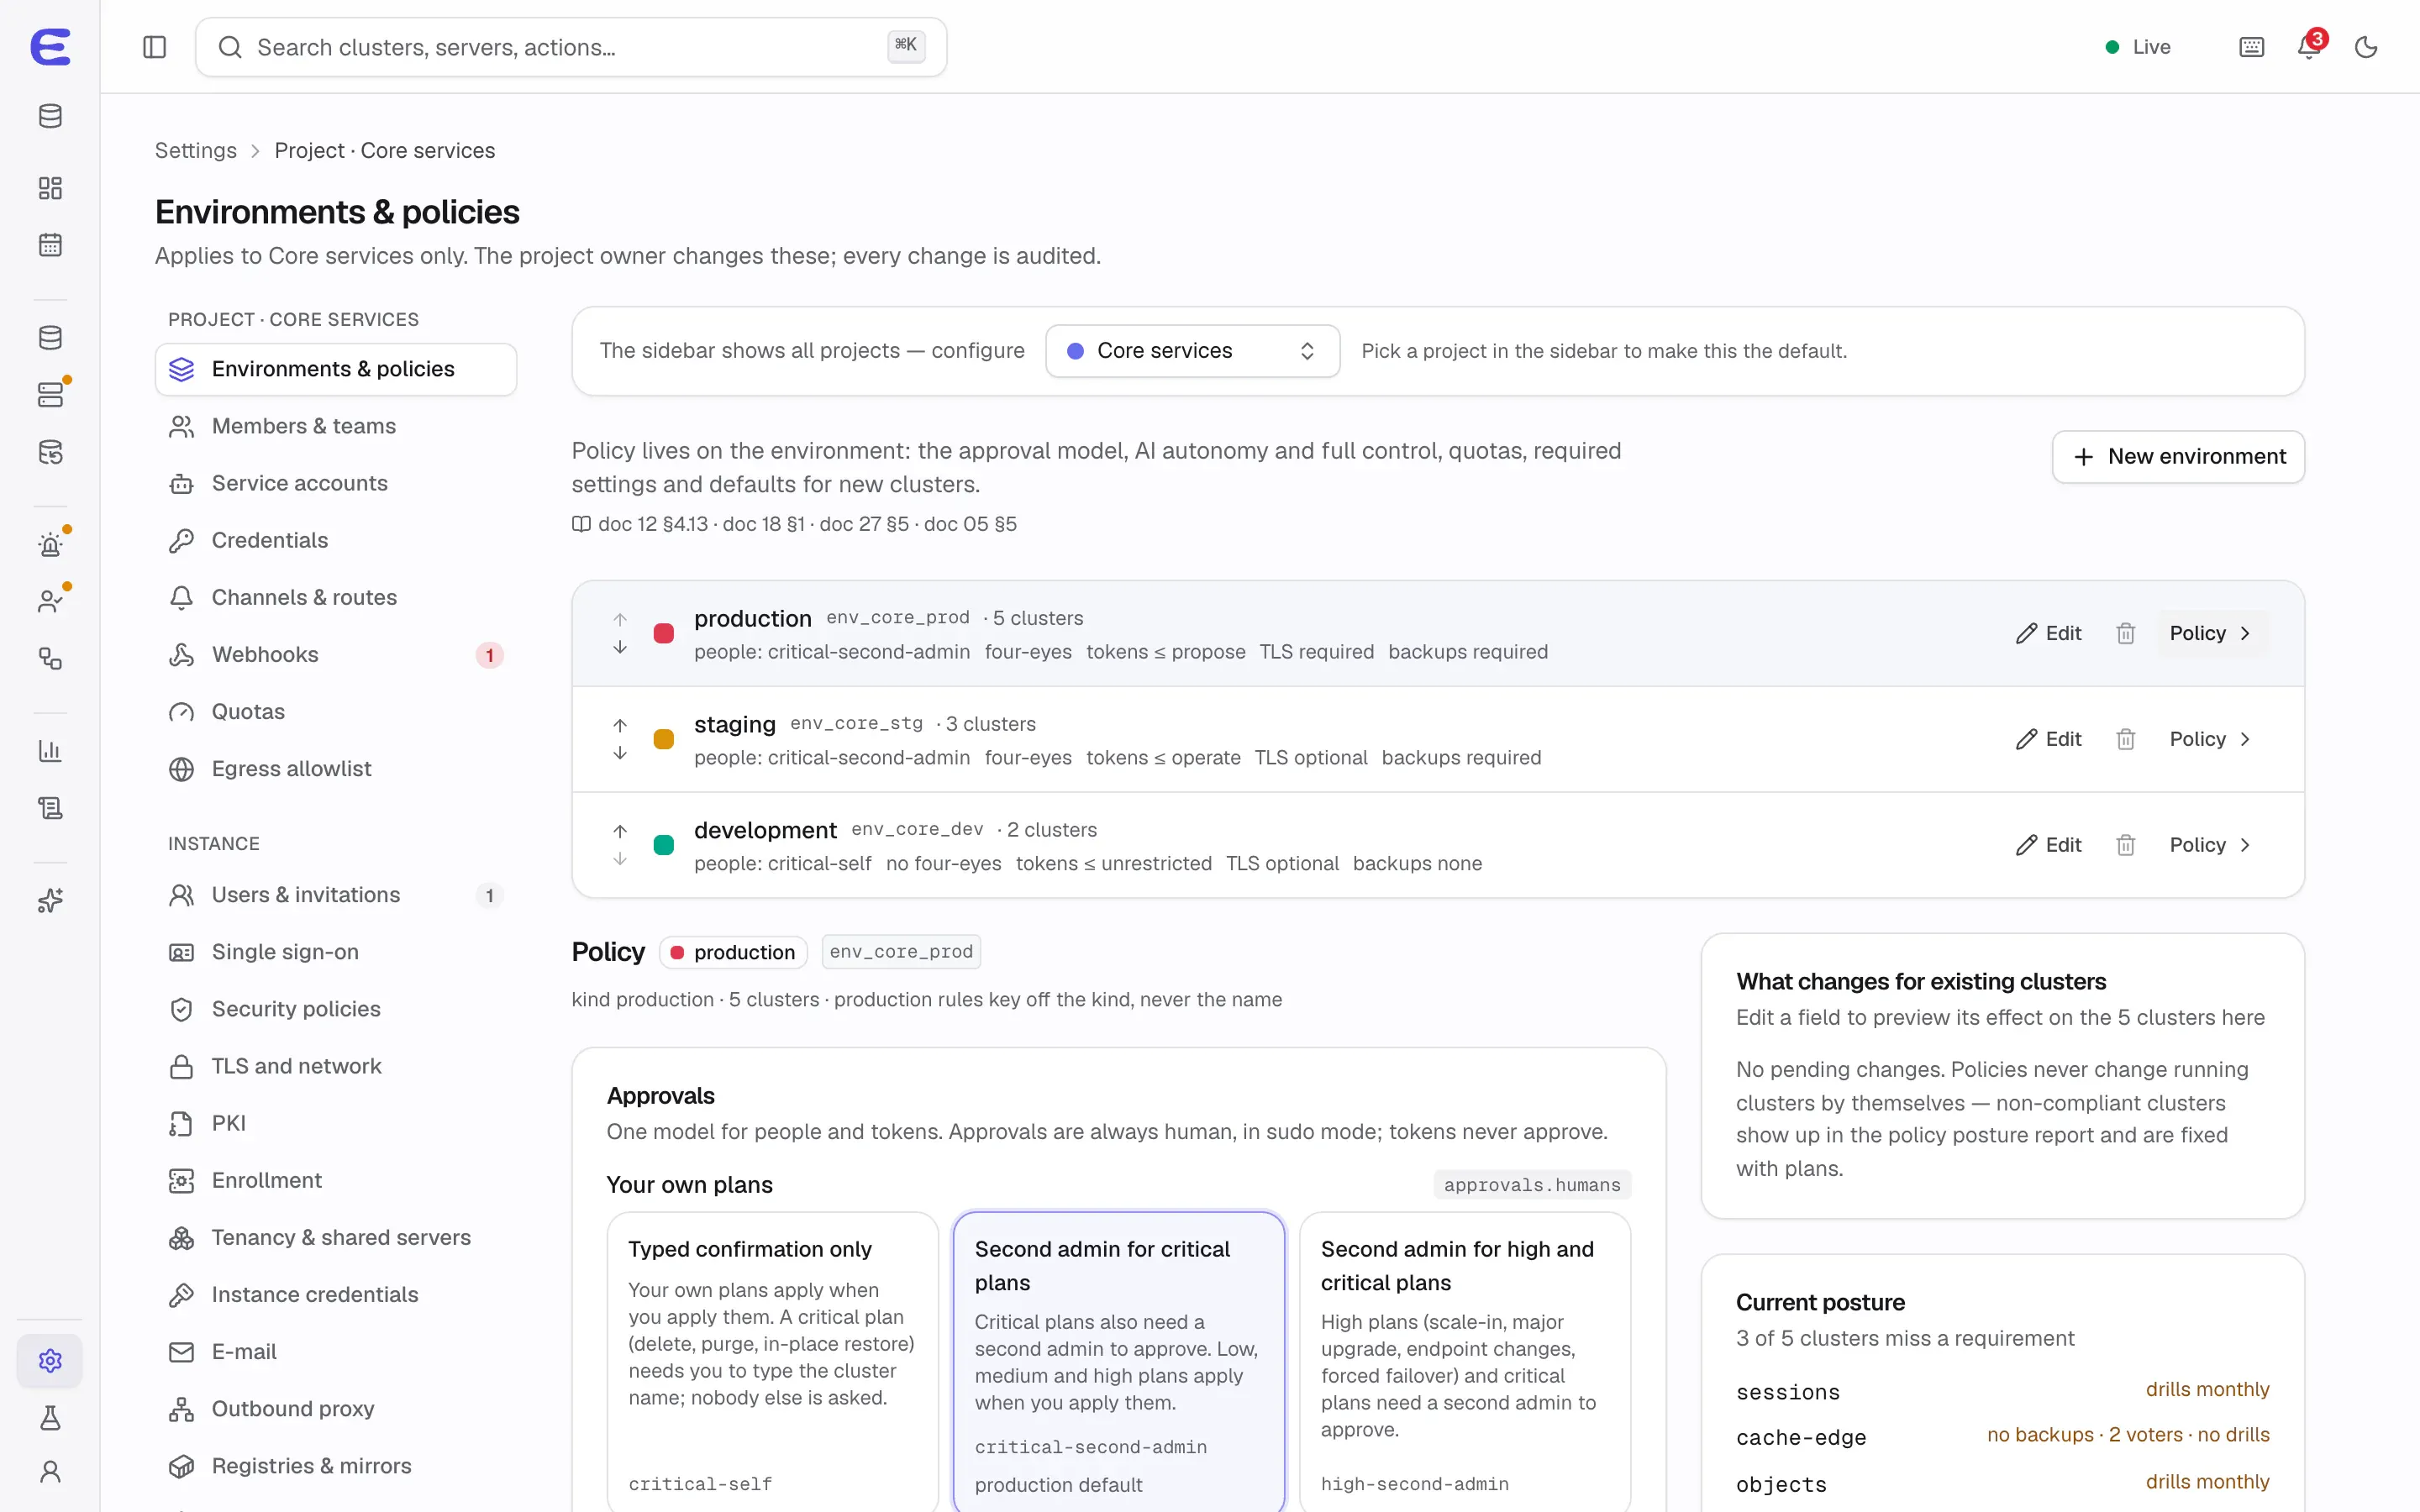Open keyboard shortcuts icon in header
The width and height of the screenshot is (2420, 1512).
[x=2251, y=47]
